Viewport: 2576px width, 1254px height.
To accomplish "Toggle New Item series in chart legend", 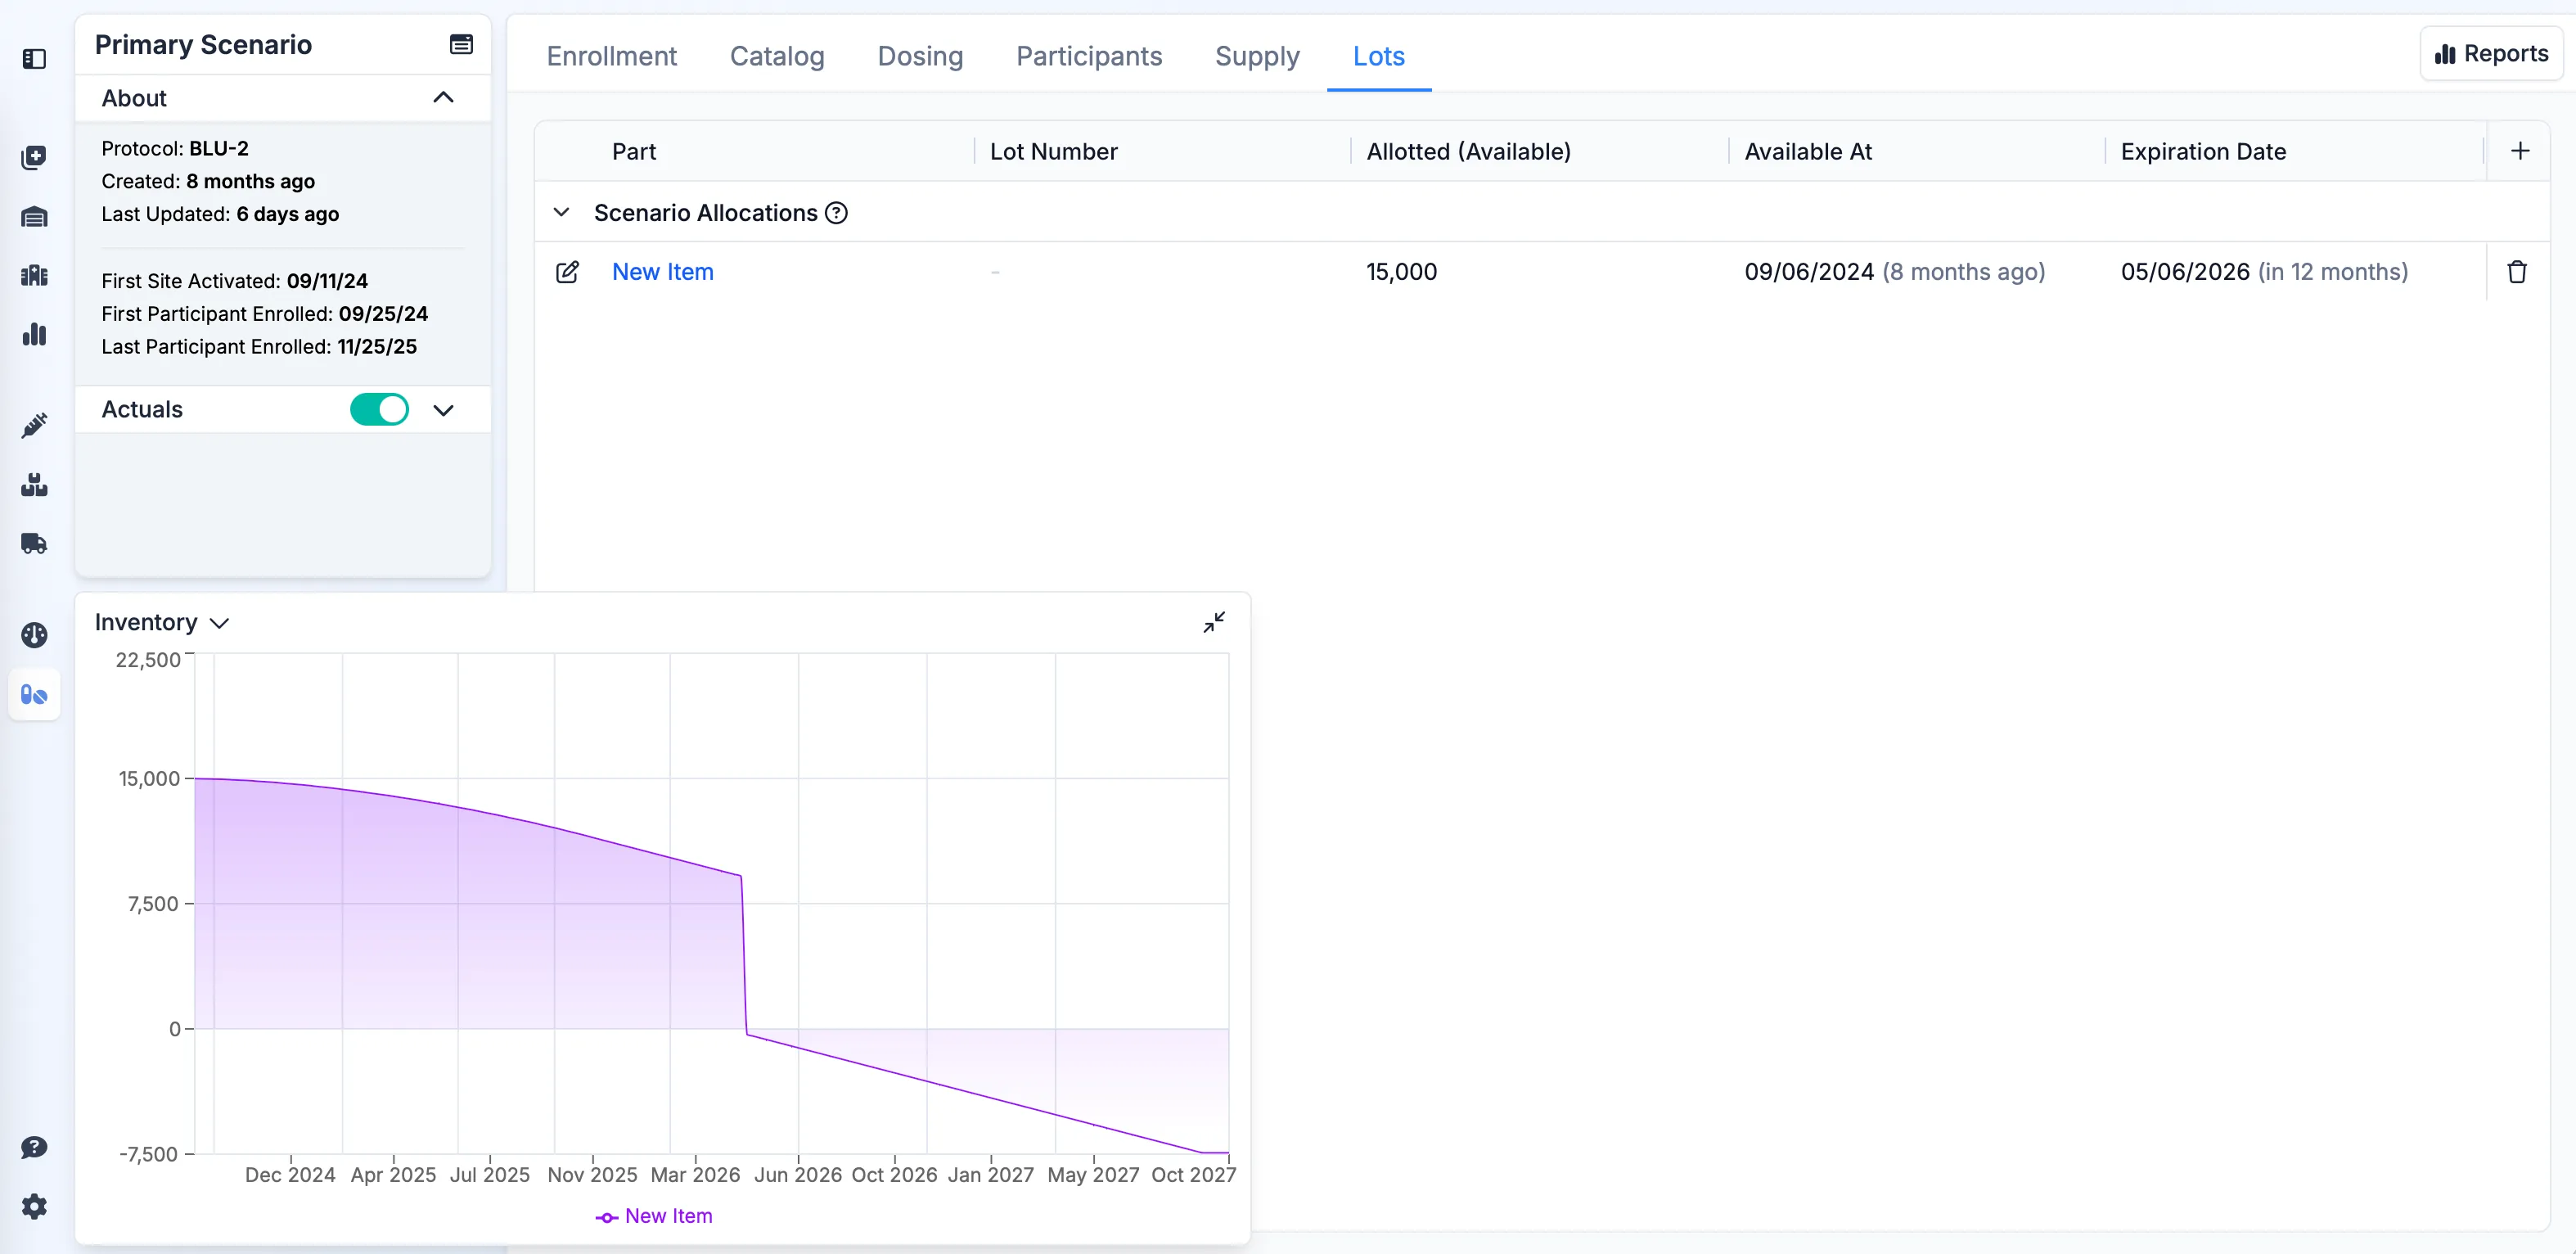I will [x=654, y=1216].
